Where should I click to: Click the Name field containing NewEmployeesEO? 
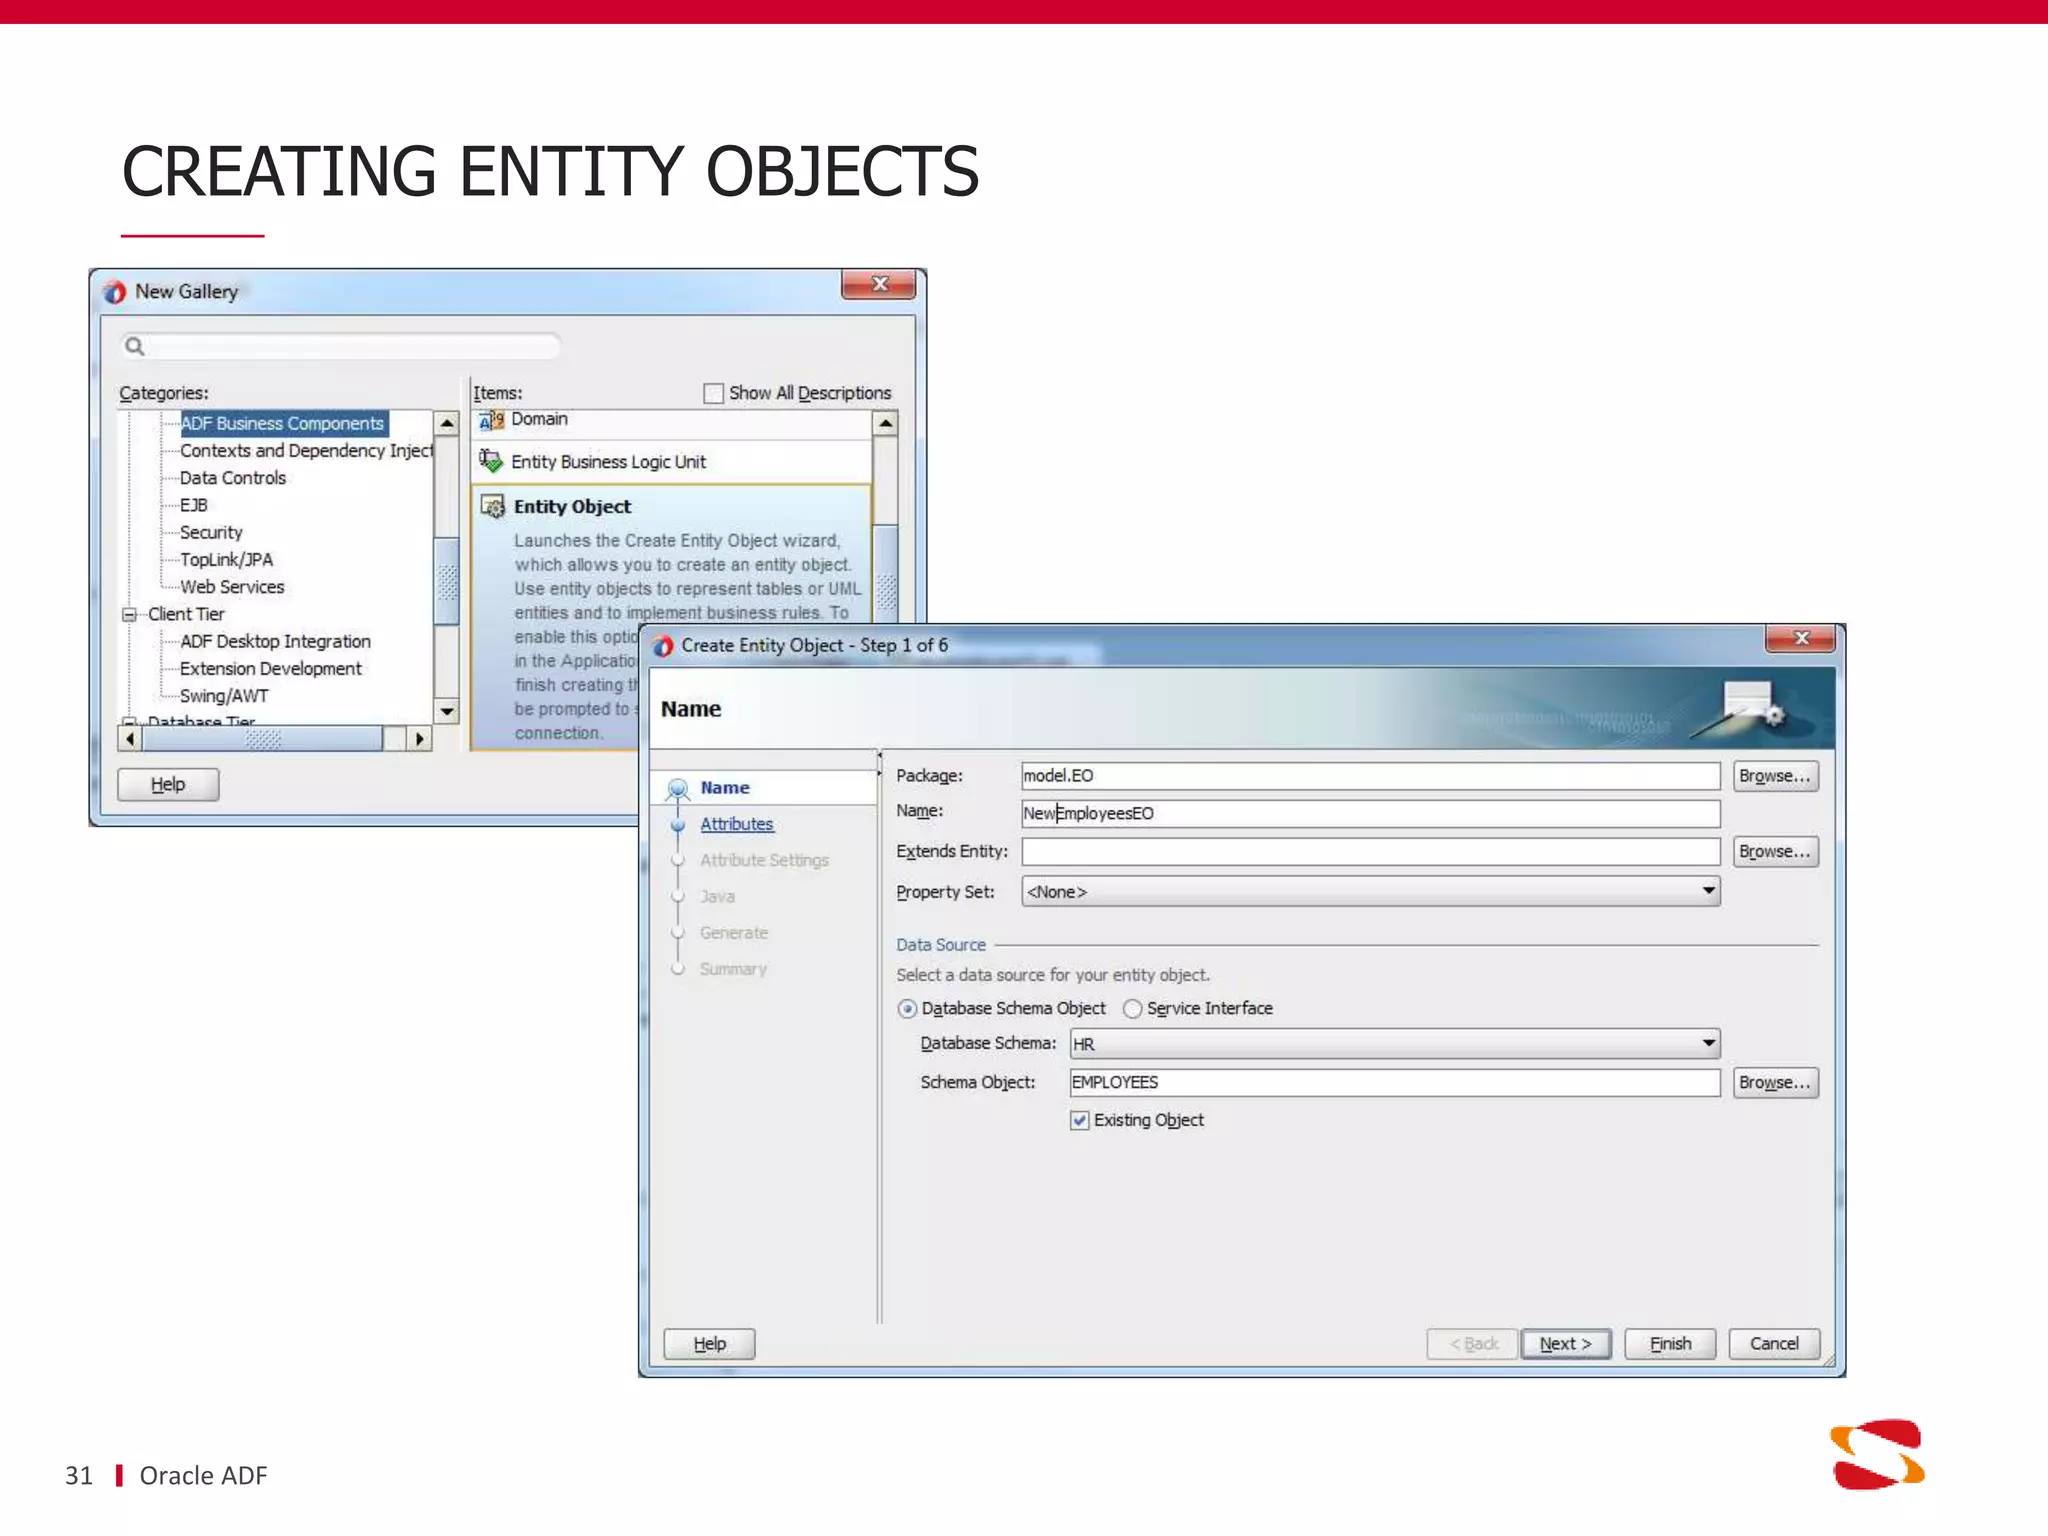[x=1370, y=814]
